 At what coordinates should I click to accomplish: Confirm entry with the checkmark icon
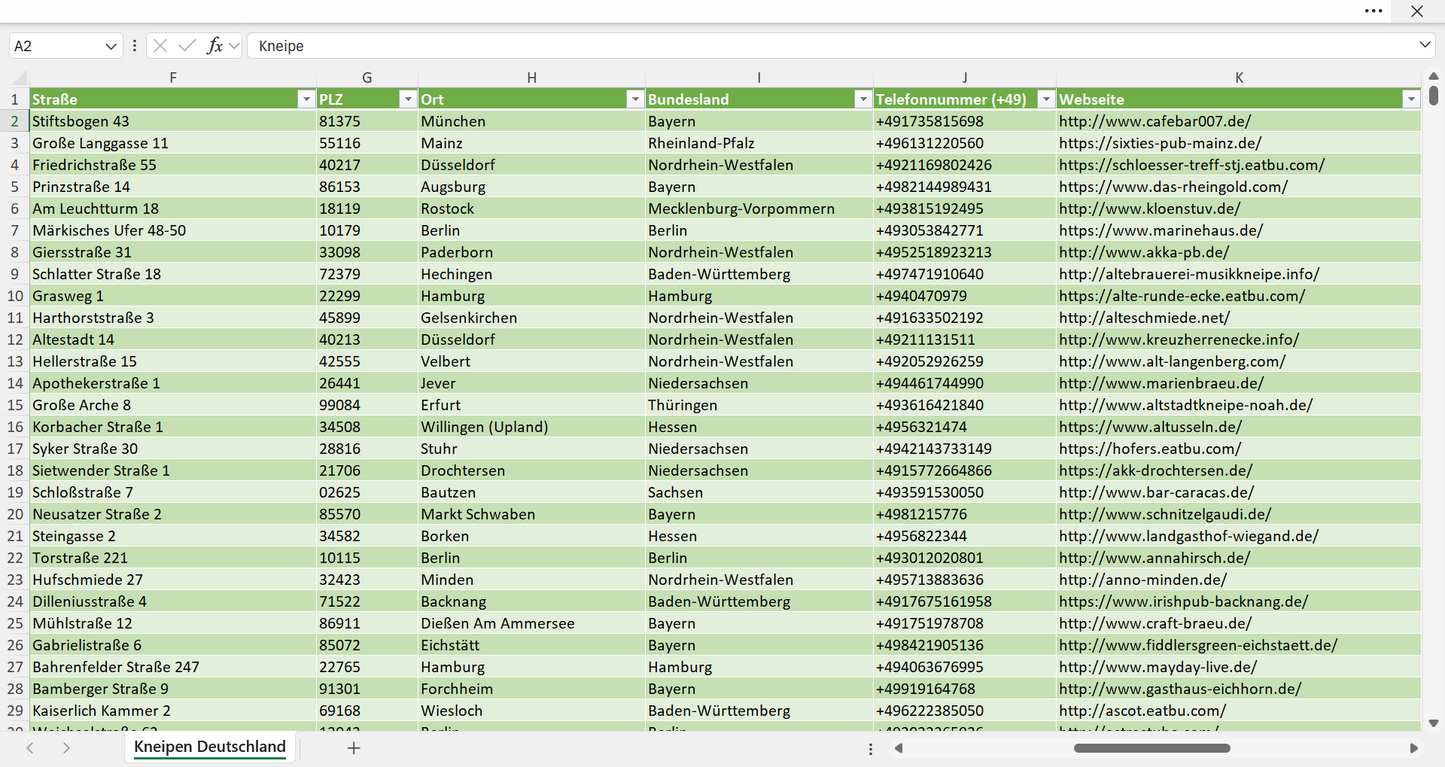187,46
